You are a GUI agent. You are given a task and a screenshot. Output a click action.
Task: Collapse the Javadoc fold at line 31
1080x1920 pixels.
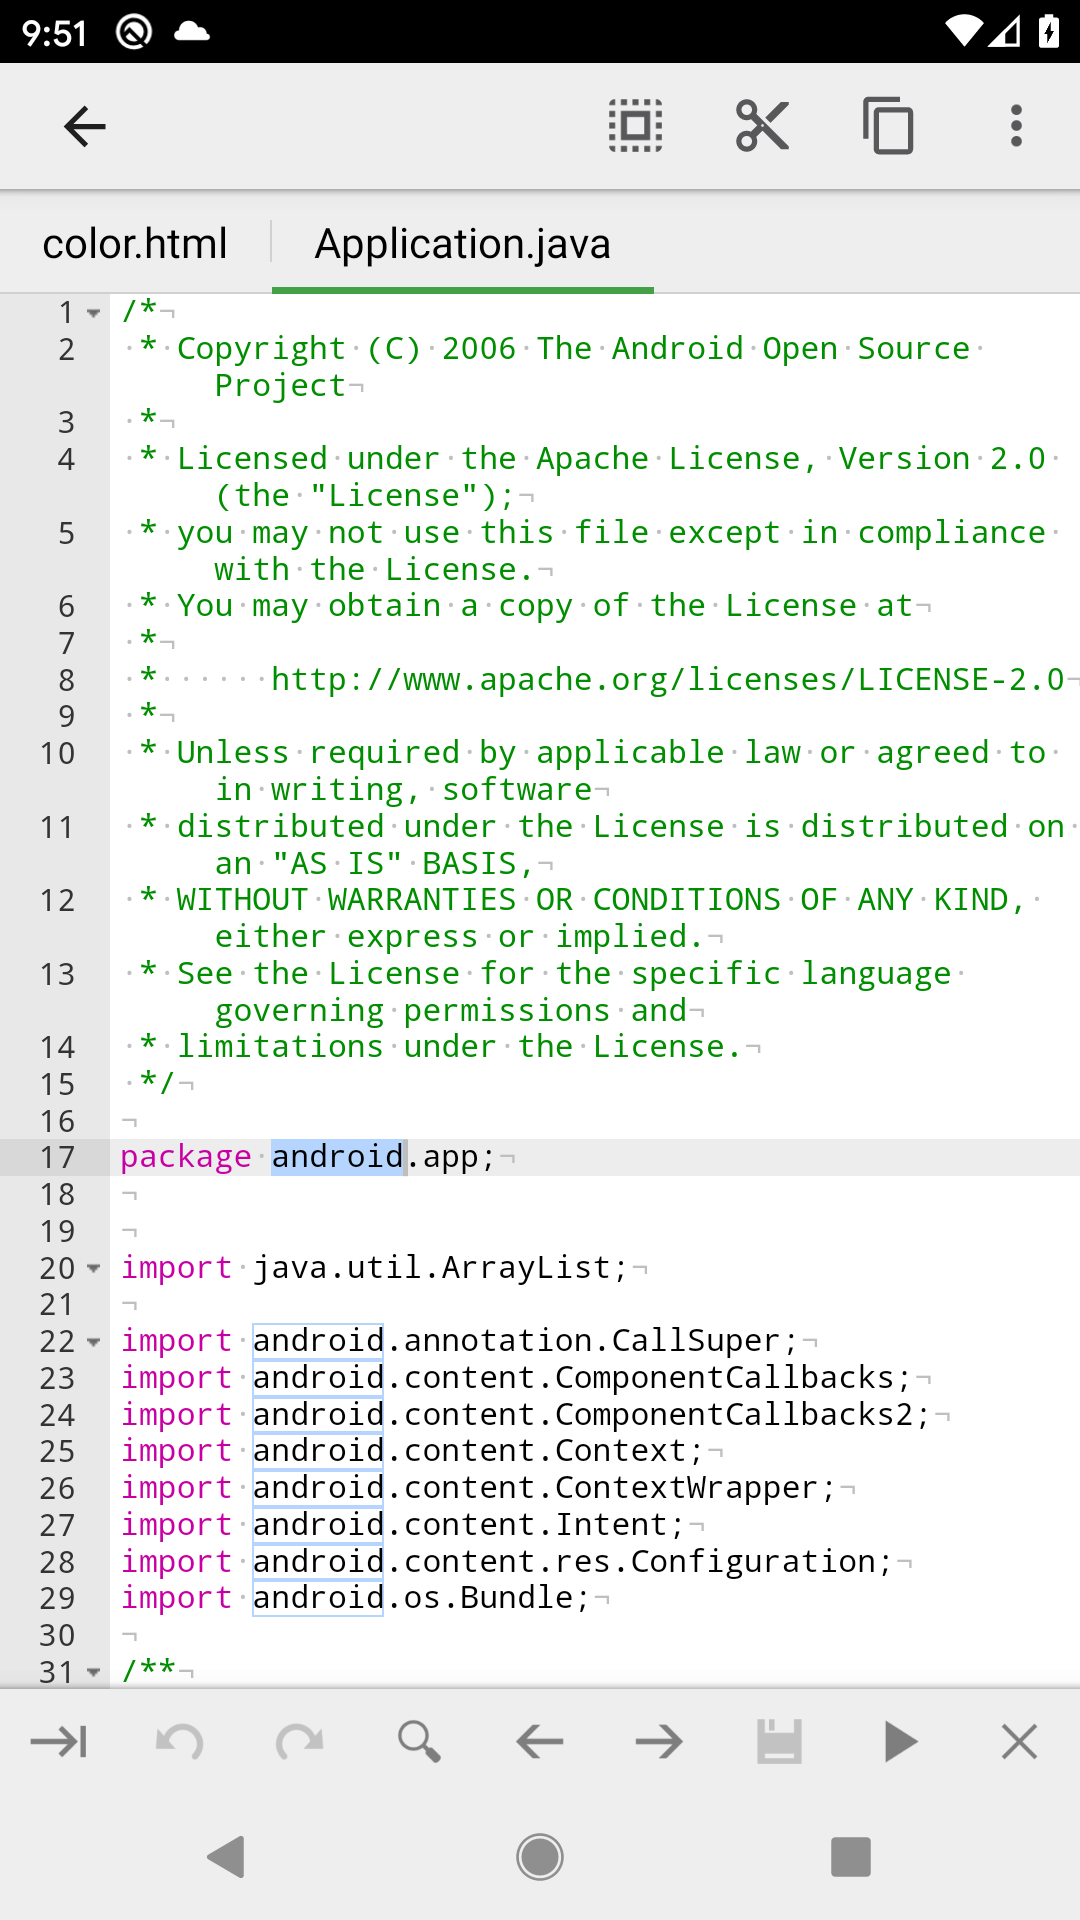point(94,1672)
